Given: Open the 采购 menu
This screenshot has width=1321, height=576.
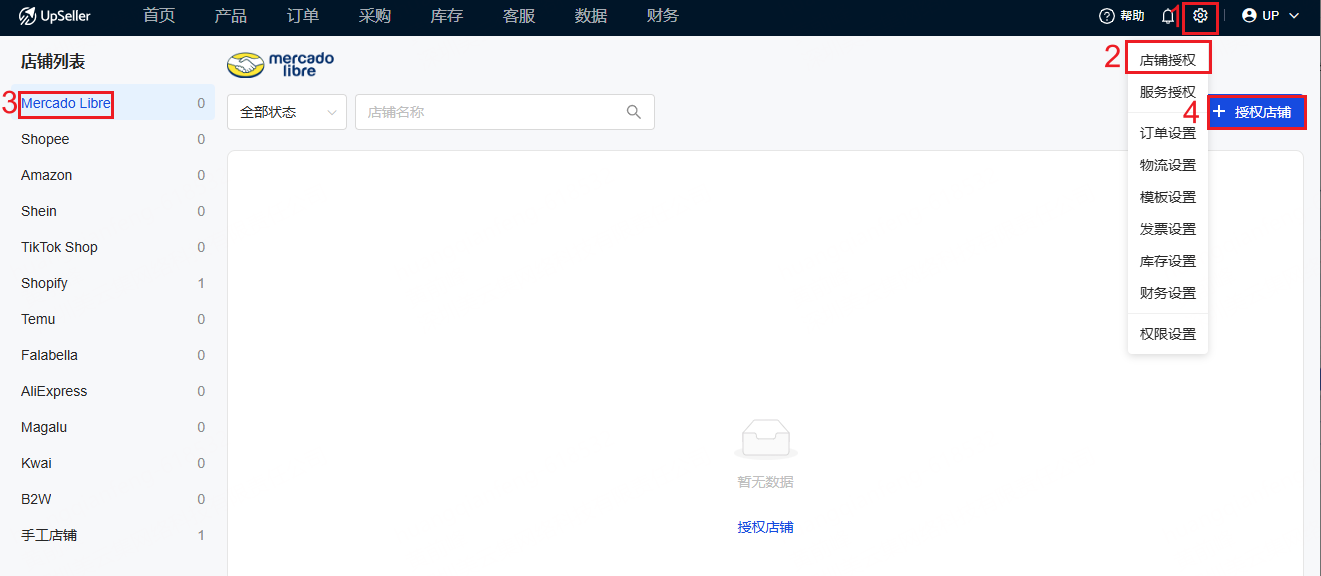Looking at the screenshot, I should click(x=375, y=16).
